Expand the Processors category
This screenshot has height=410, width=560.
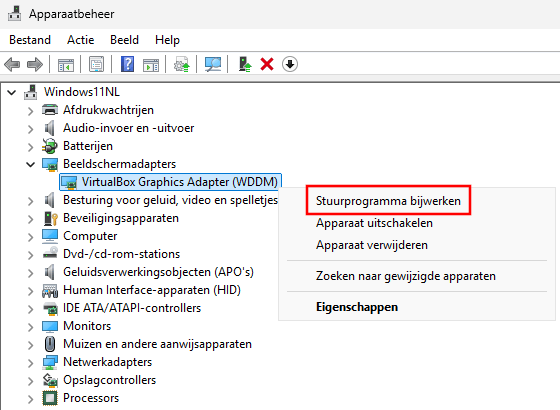point(30,399)
